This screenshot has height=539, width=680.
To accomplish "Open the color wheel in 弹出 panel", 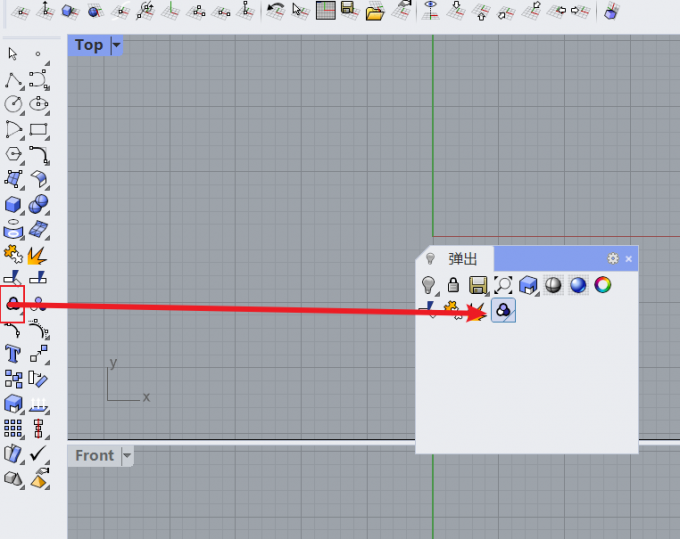I will point(603,285).
